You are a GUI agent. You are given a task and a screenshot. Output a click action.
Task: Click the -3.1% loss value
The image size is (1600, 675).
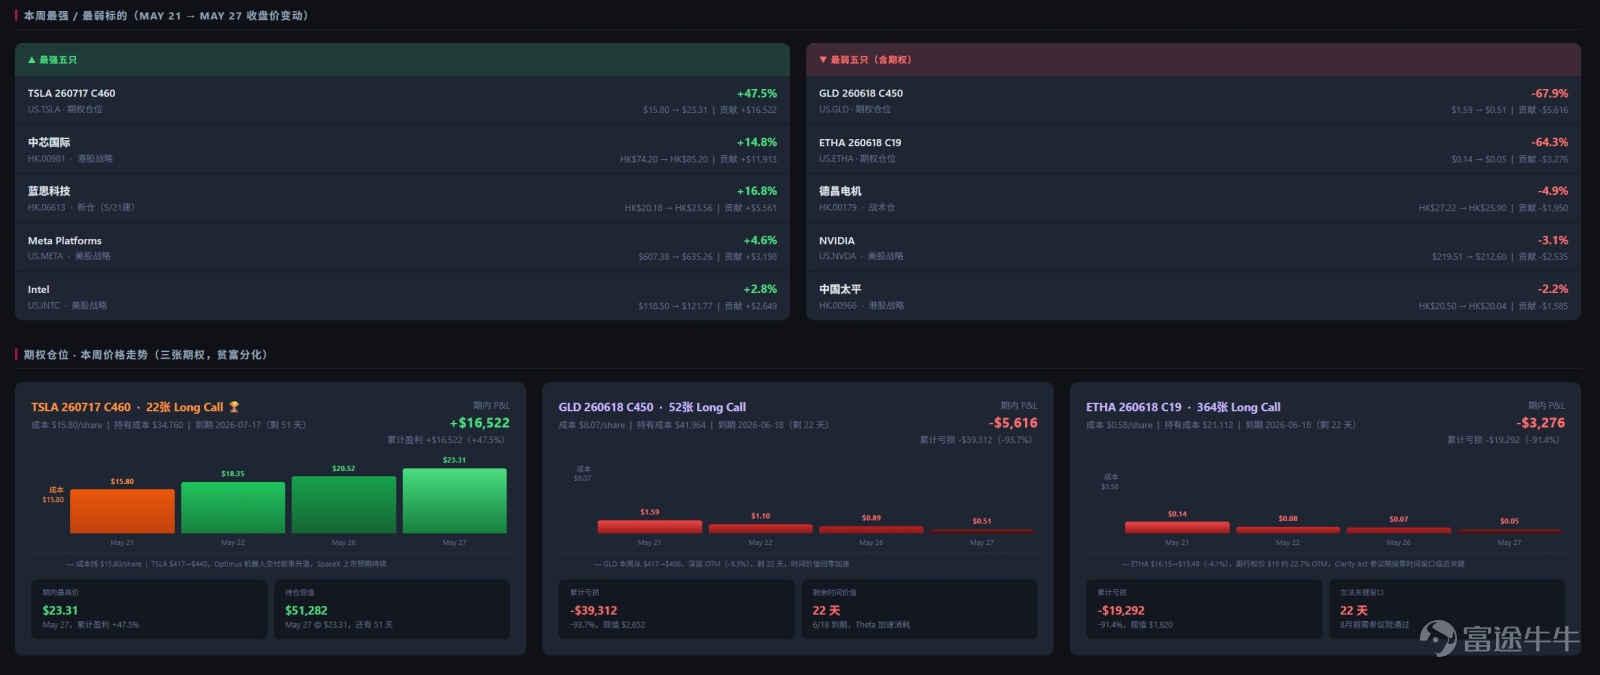tap(1553, 240)
